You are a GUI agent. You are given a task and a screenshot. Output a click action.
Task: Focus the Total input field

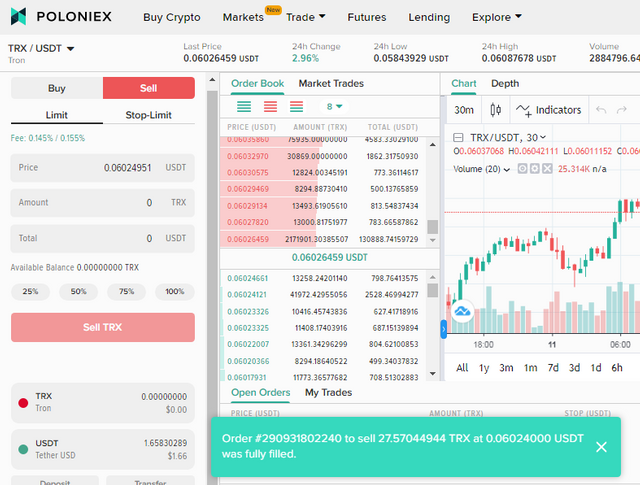103,238
